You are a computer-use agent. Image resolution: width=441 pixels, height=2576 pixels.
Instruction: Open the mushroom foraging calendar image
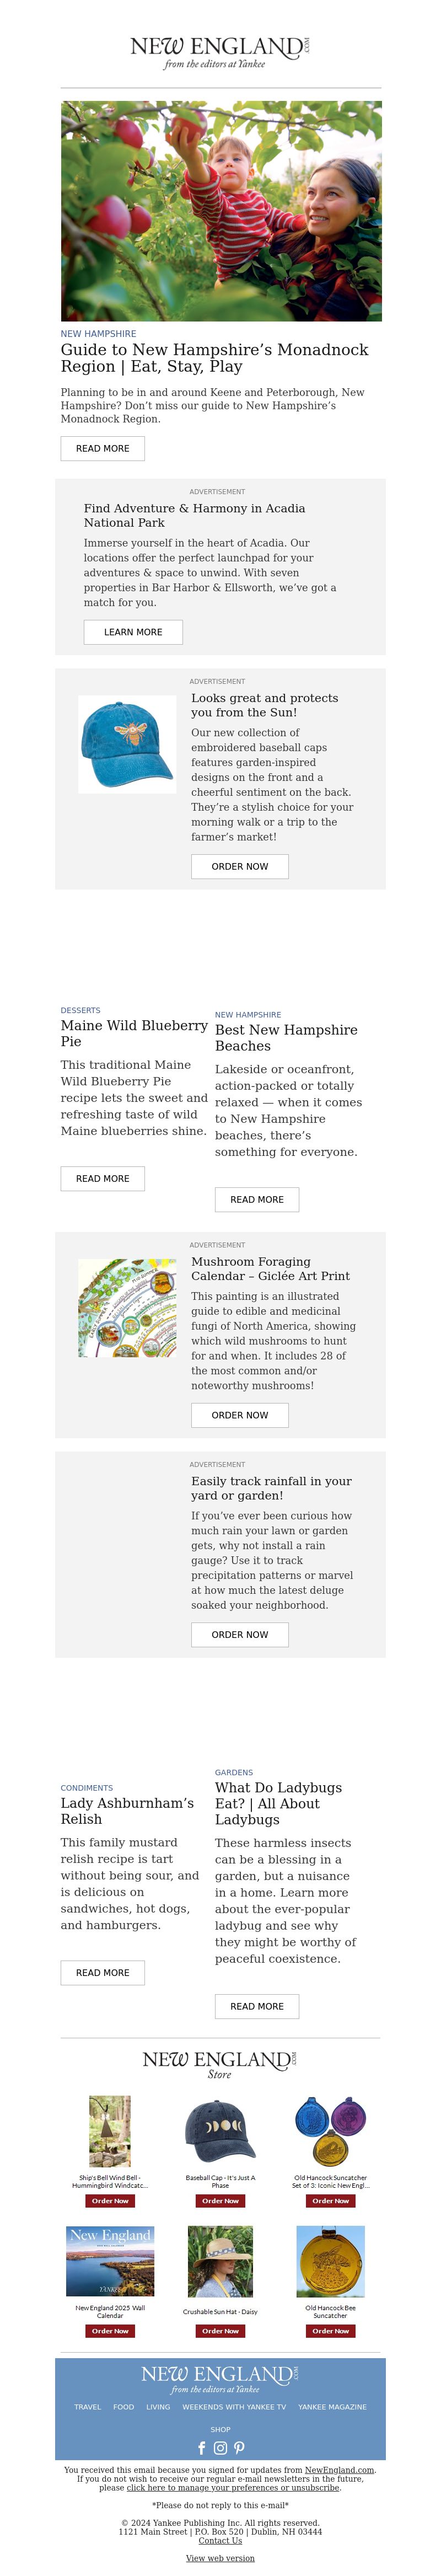click(x=127, y=1307)
